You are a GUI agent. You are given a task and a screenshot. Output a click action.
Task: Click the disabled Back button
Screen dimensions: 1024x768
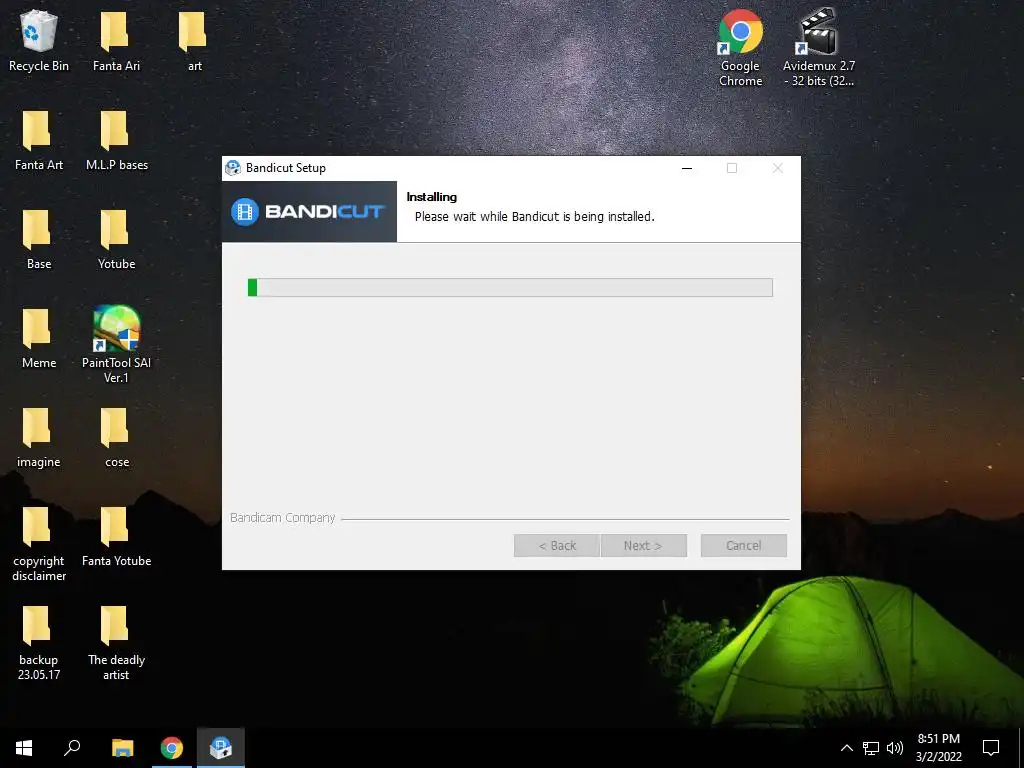tap(556, 545)
